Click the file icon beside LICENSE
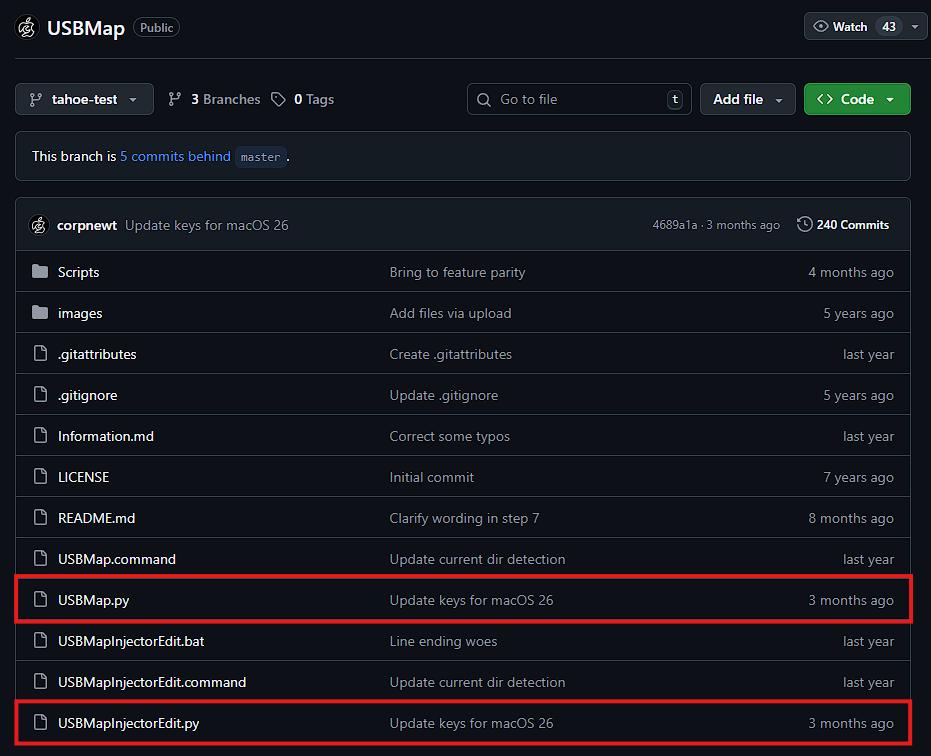Image resolution: width=931 pixels, height=756 pixels. [40, 476]
